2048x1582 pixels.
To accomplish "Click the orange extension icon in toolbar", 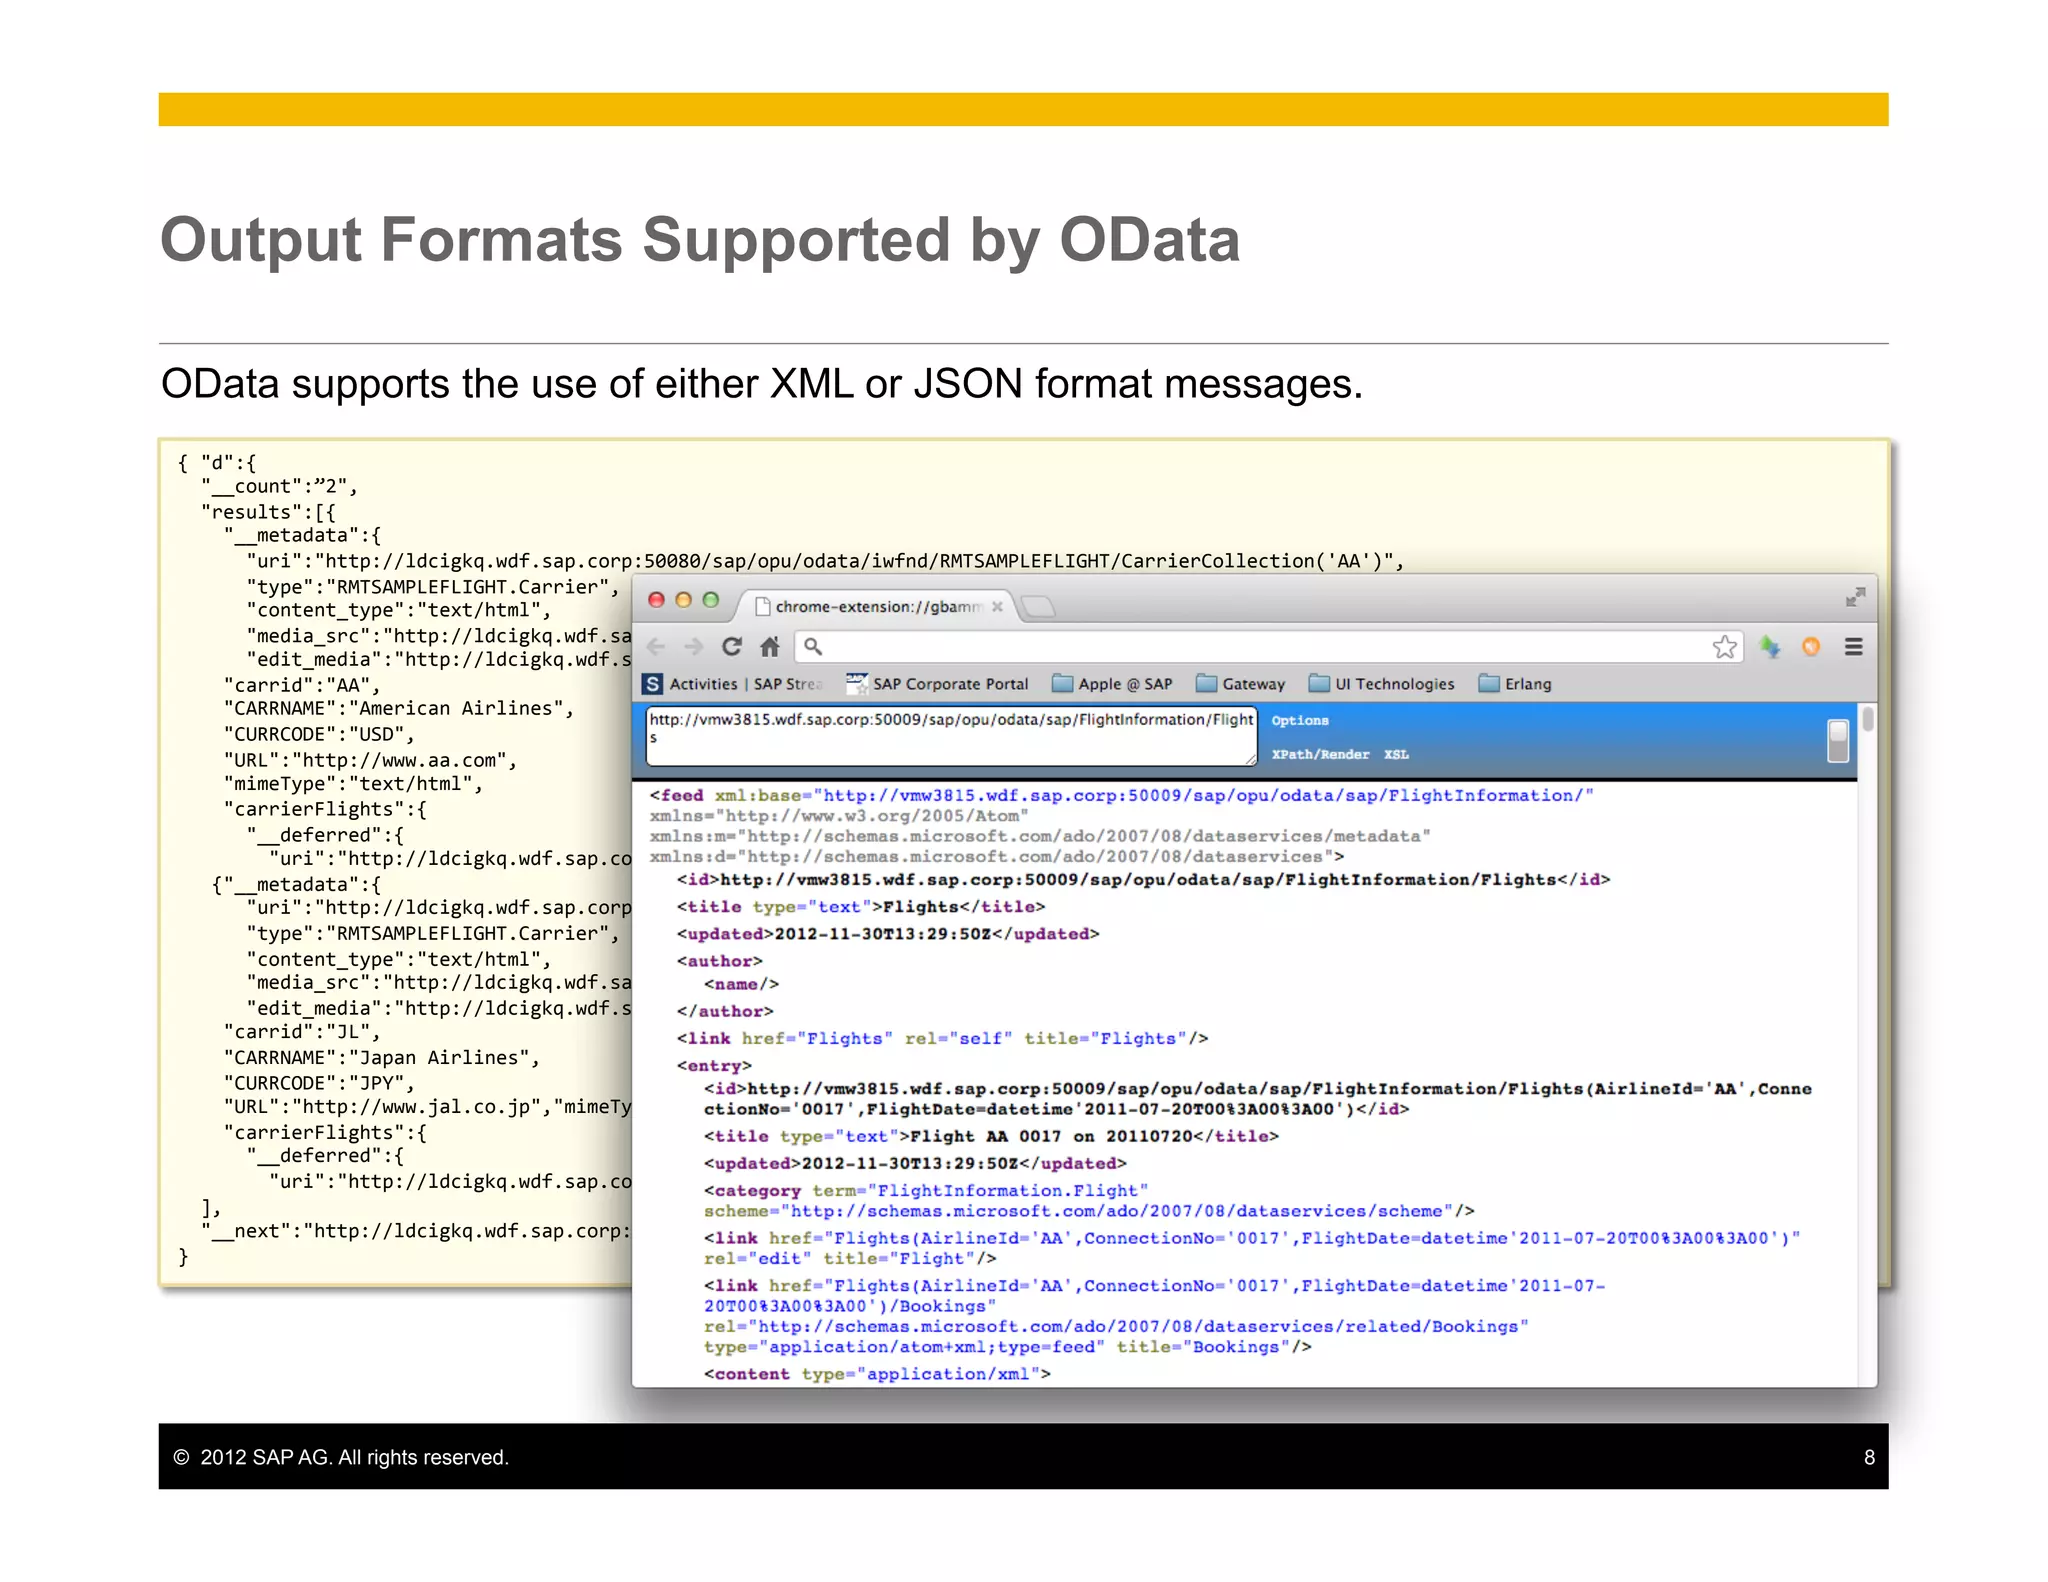I will (x=1811, y=647).
